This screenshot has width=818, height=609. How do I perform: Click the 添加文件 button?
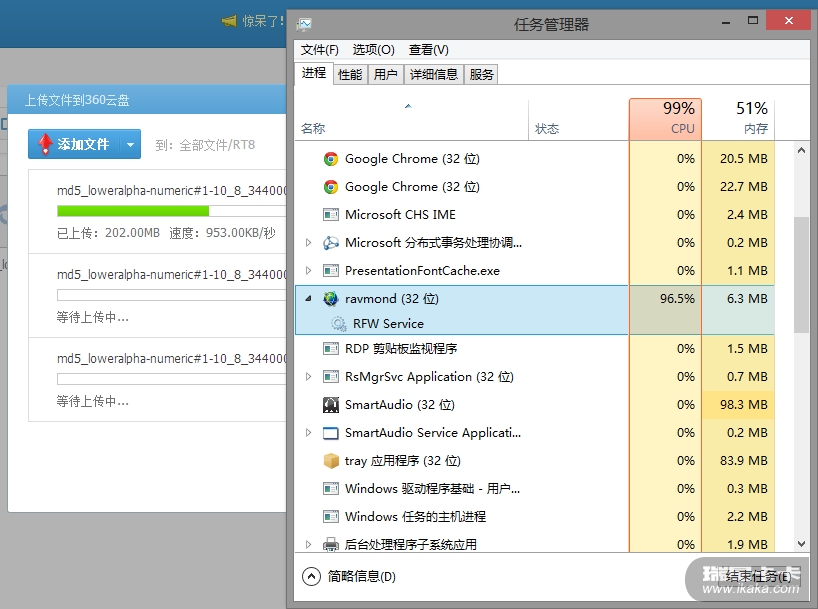75,144
